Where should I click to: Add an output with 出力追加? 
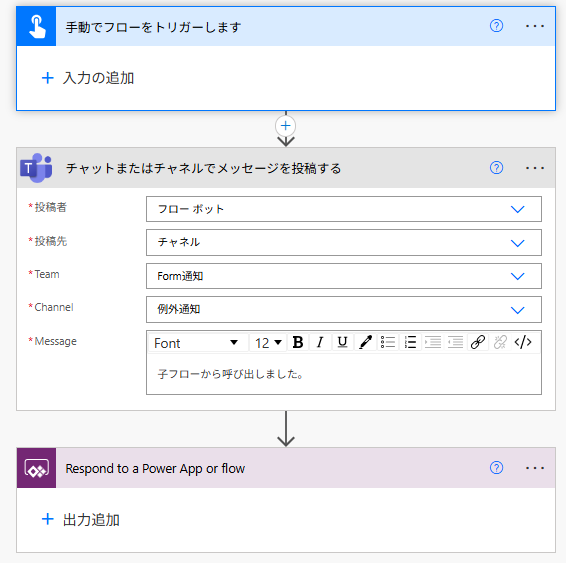pos(80,520)
